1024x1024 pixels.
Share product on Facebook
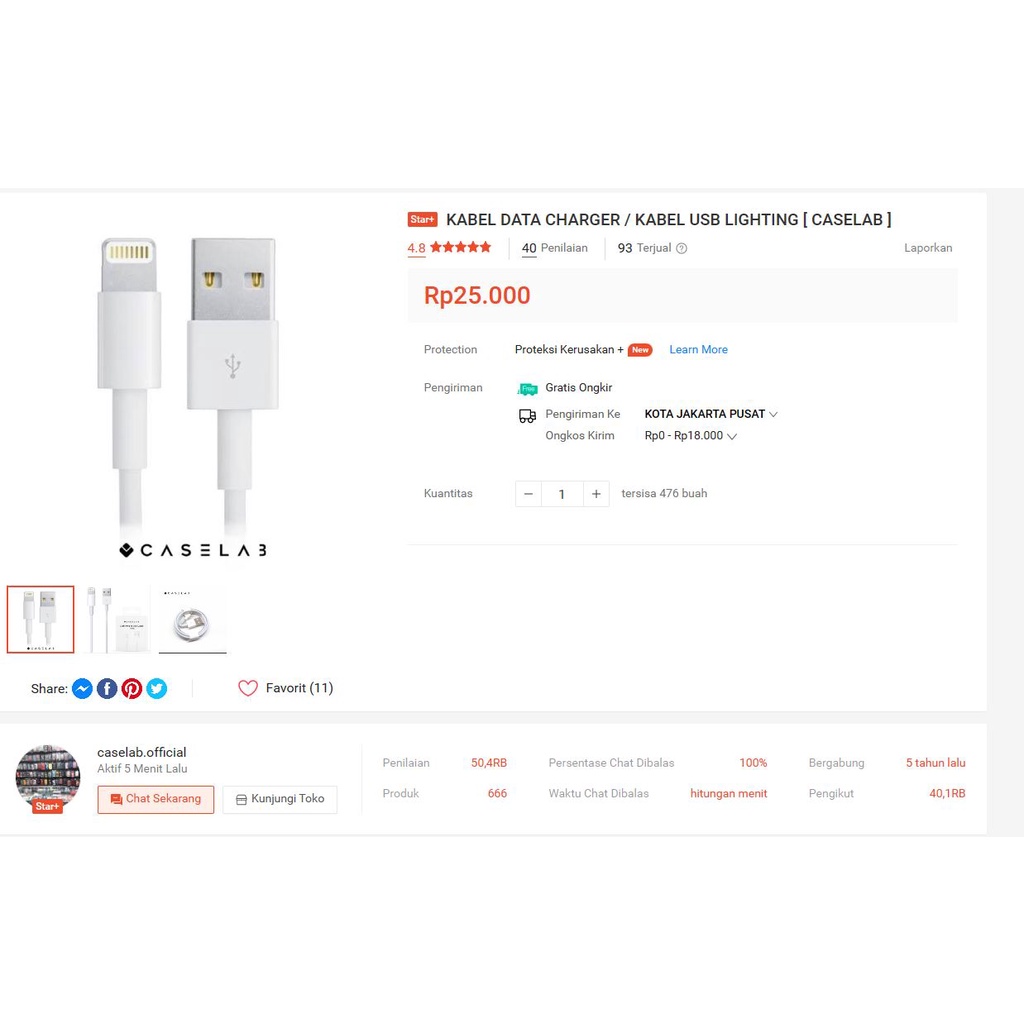tap(107, 688)
